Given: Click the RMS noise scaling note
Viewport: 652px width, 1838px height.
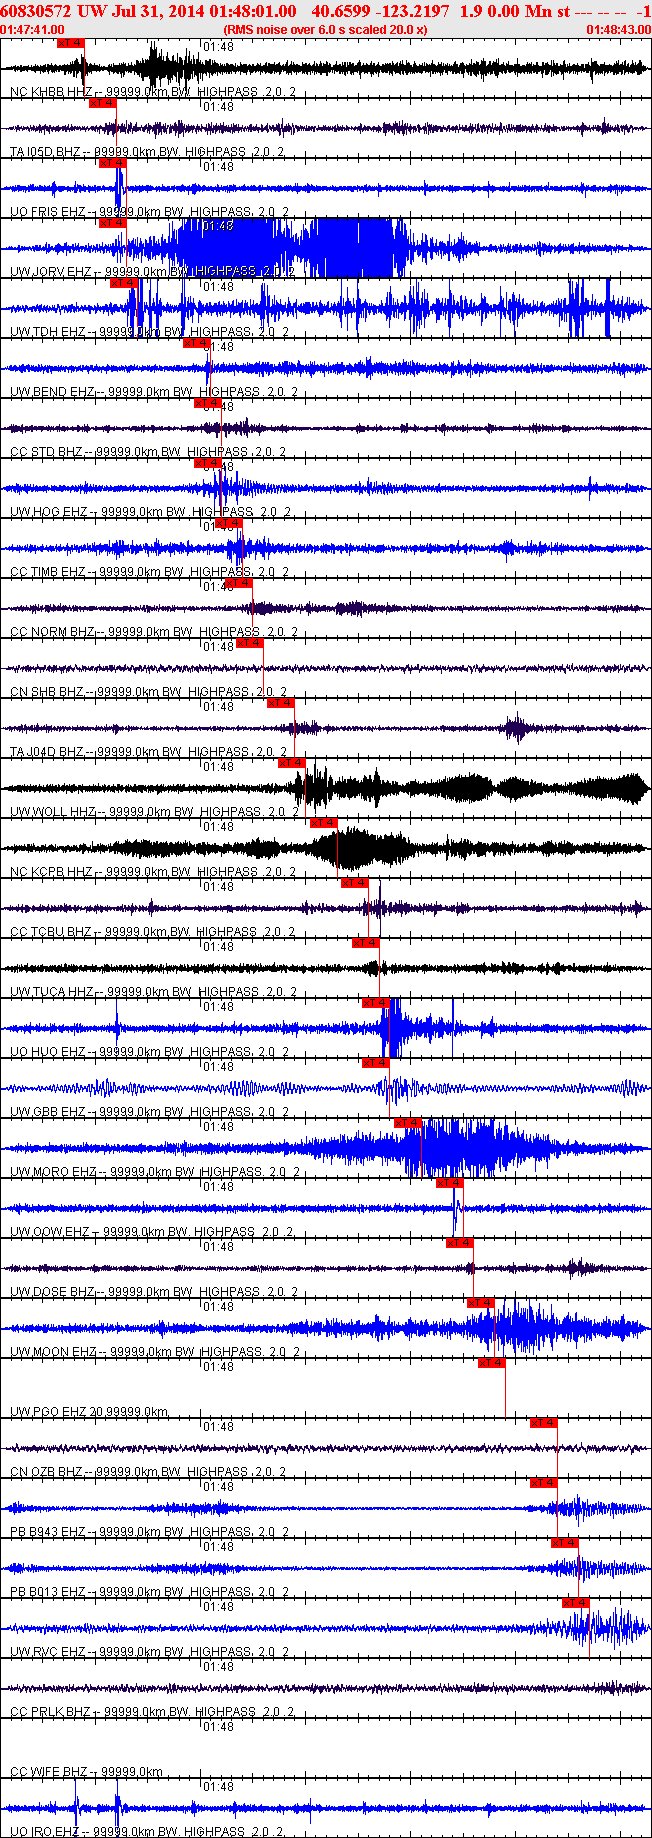Looking at the screenshot, I should pyautogui.click(x=325, y=30).
